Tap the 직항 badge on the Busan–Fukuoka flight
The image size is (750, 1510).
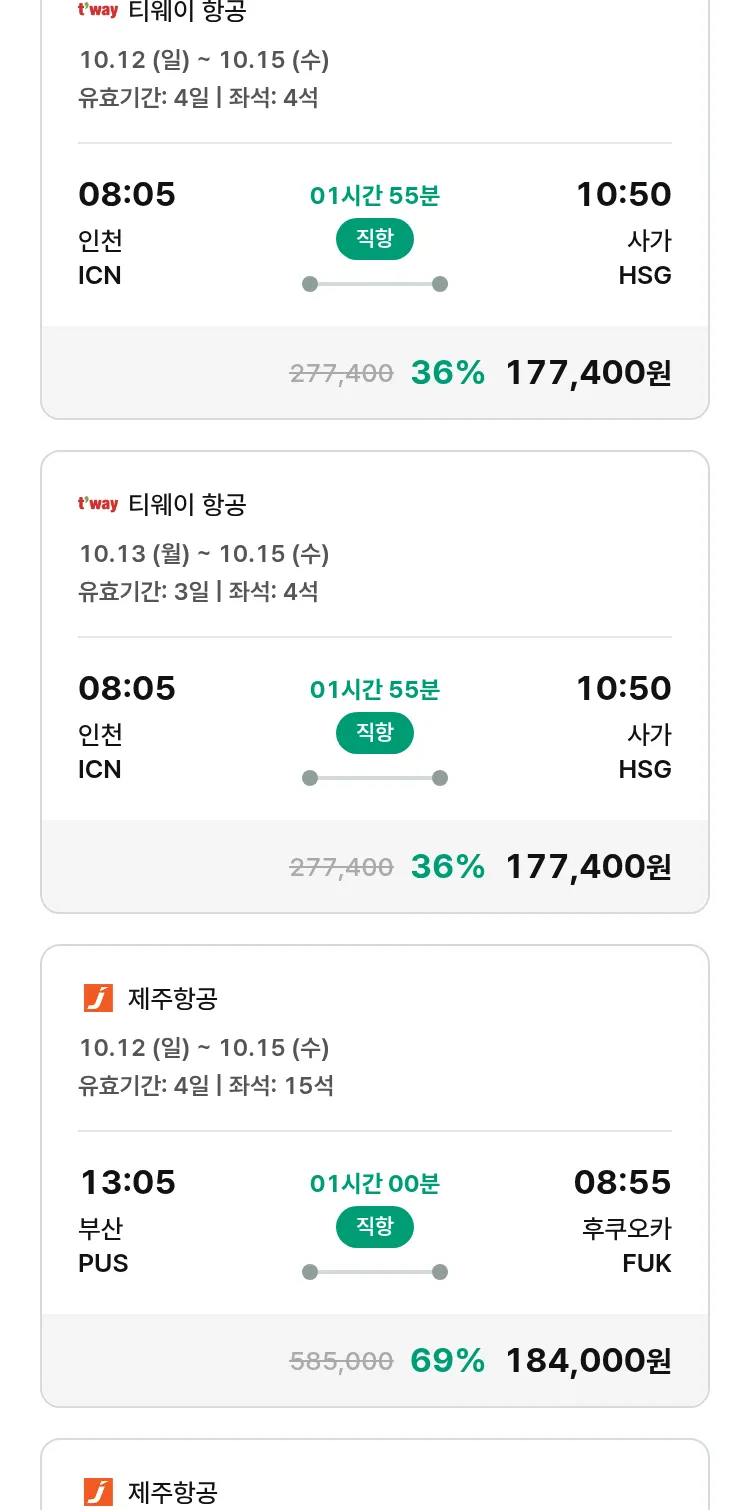click(x=375, y=1227)
